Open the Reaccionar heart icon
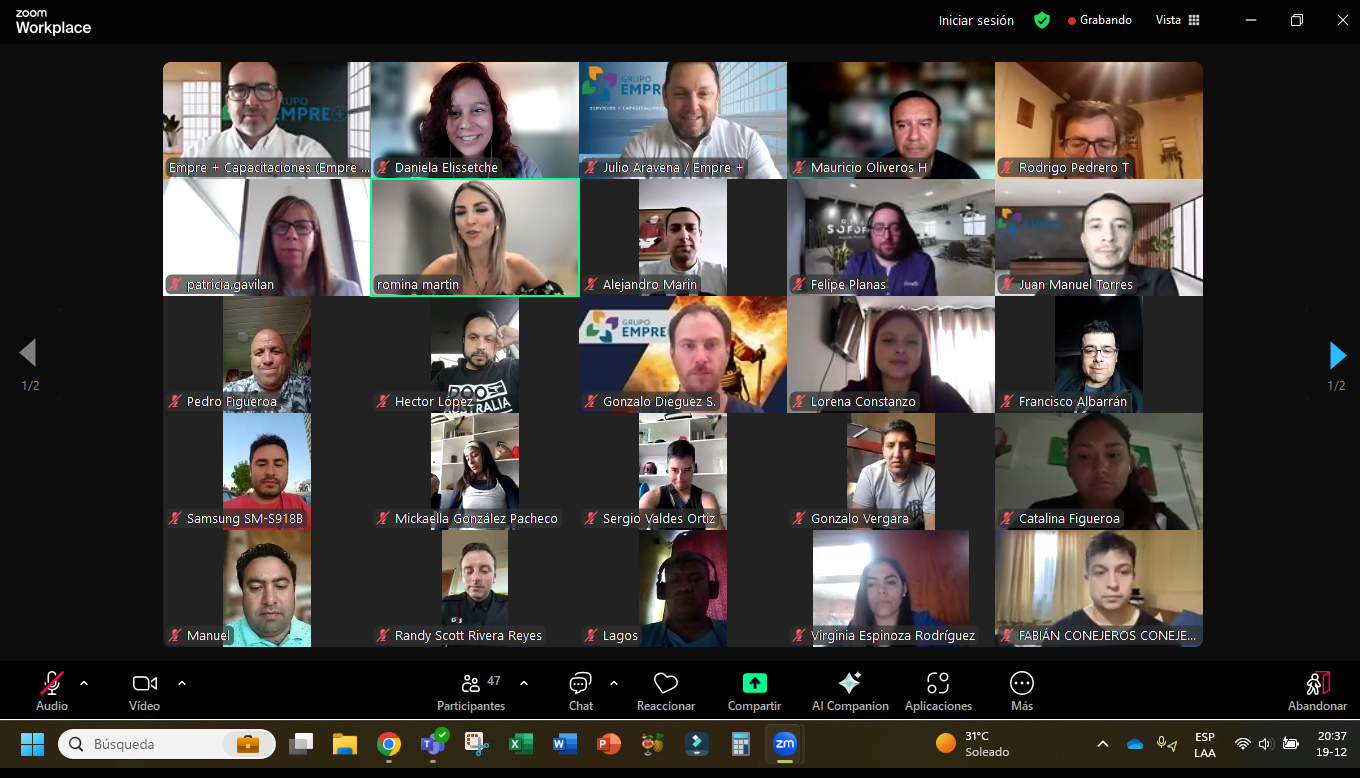Screen dimensions: 1360x778 (x=666, y=684)
